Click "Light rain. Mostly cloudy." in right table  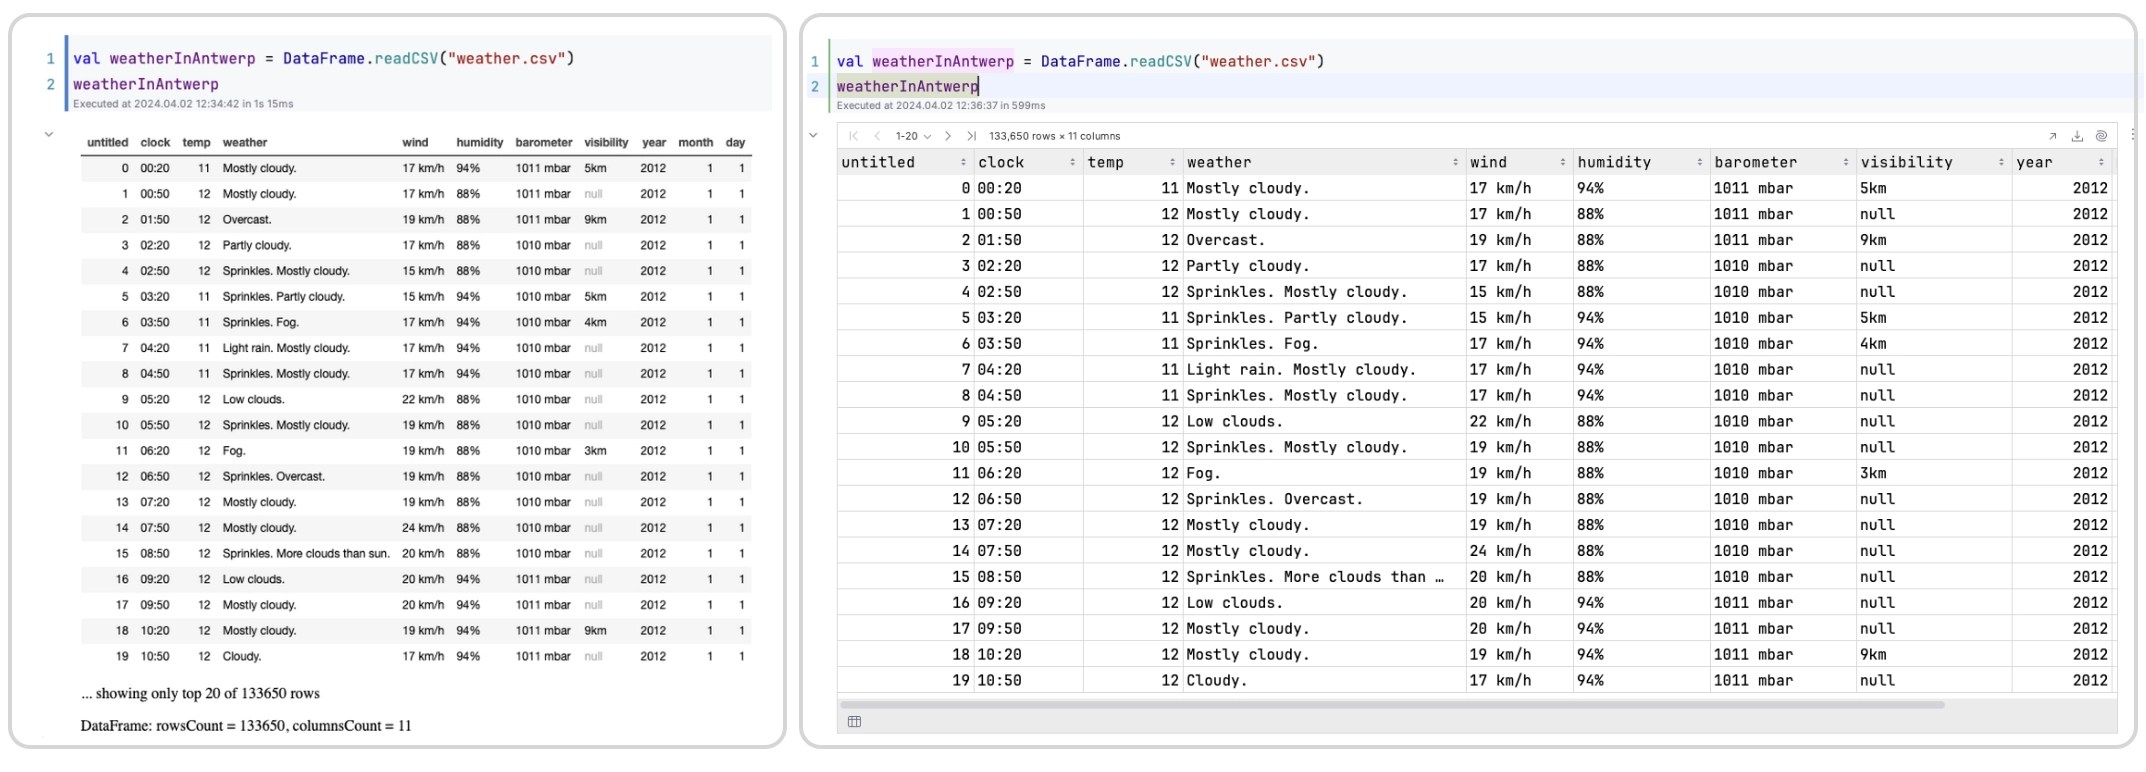click(1301, 369)
